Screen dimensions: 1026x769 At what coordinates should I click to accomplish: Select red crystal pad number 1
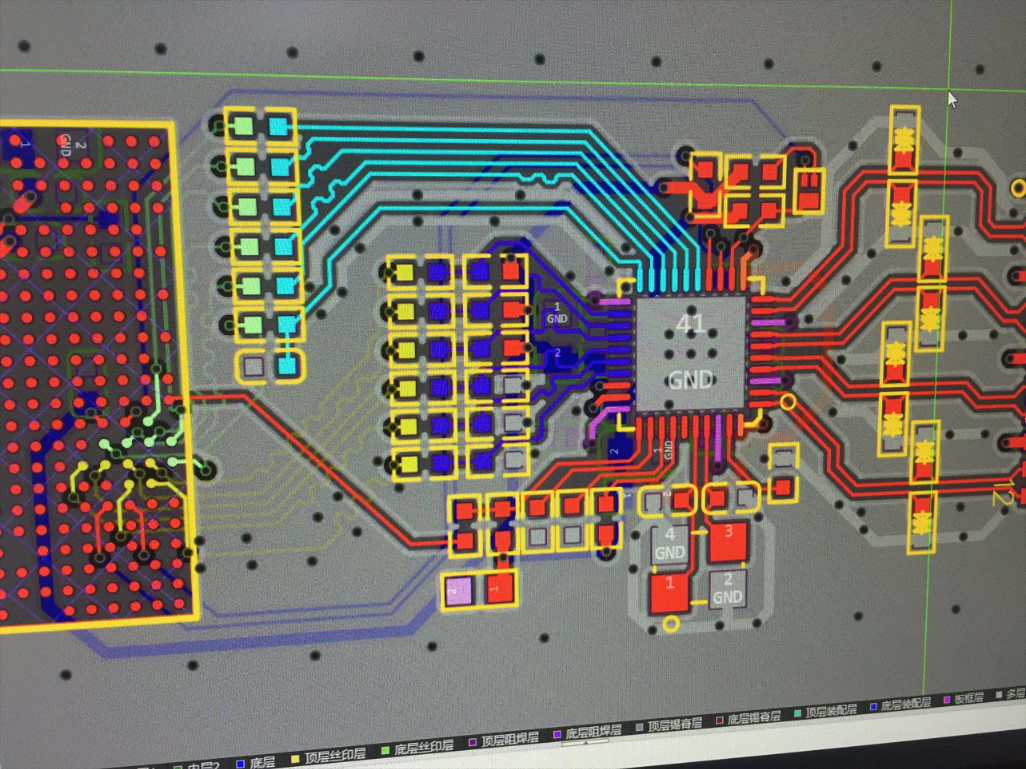[669, 592]
